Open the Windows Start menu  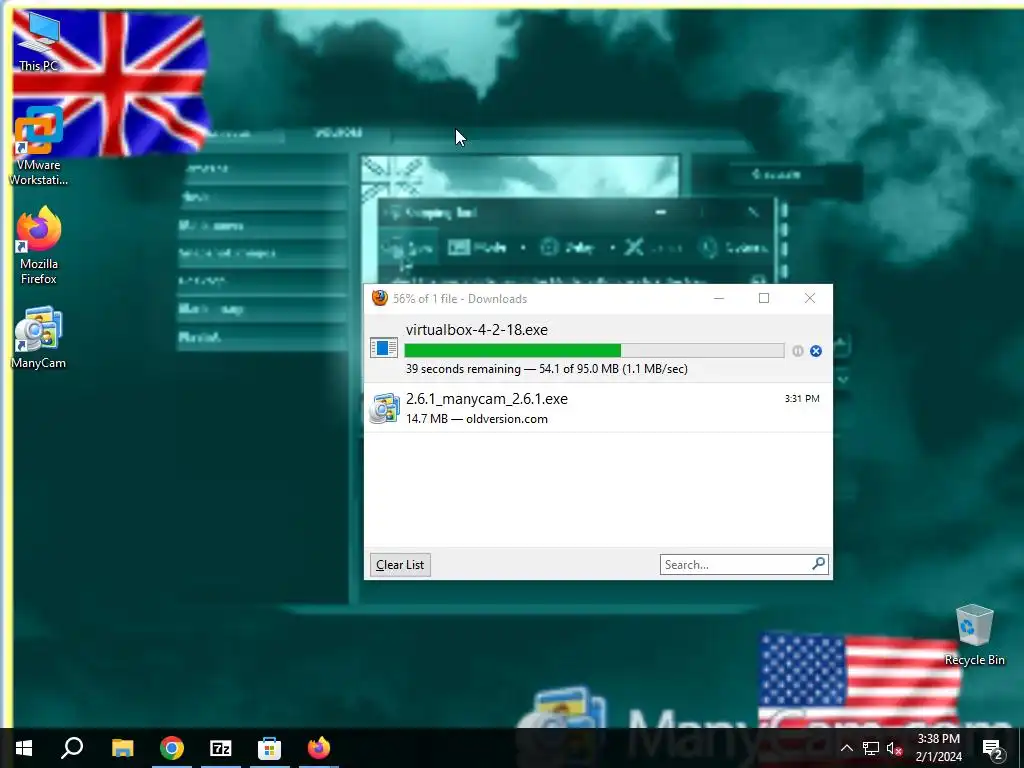click(x=24, y=748)
